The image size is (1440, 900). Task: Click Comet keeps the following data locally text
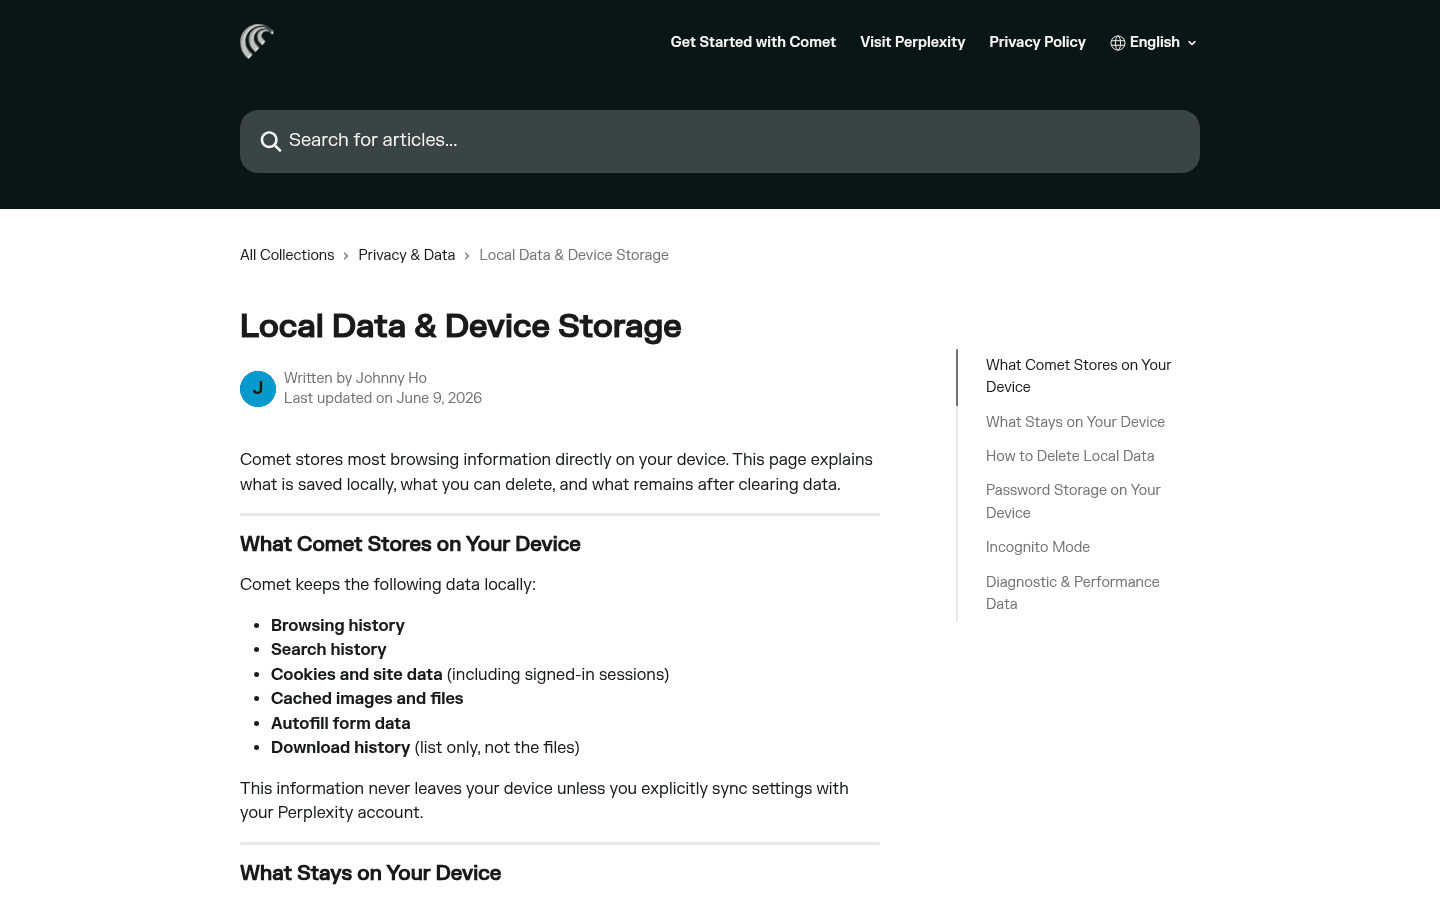coord(388,584)
